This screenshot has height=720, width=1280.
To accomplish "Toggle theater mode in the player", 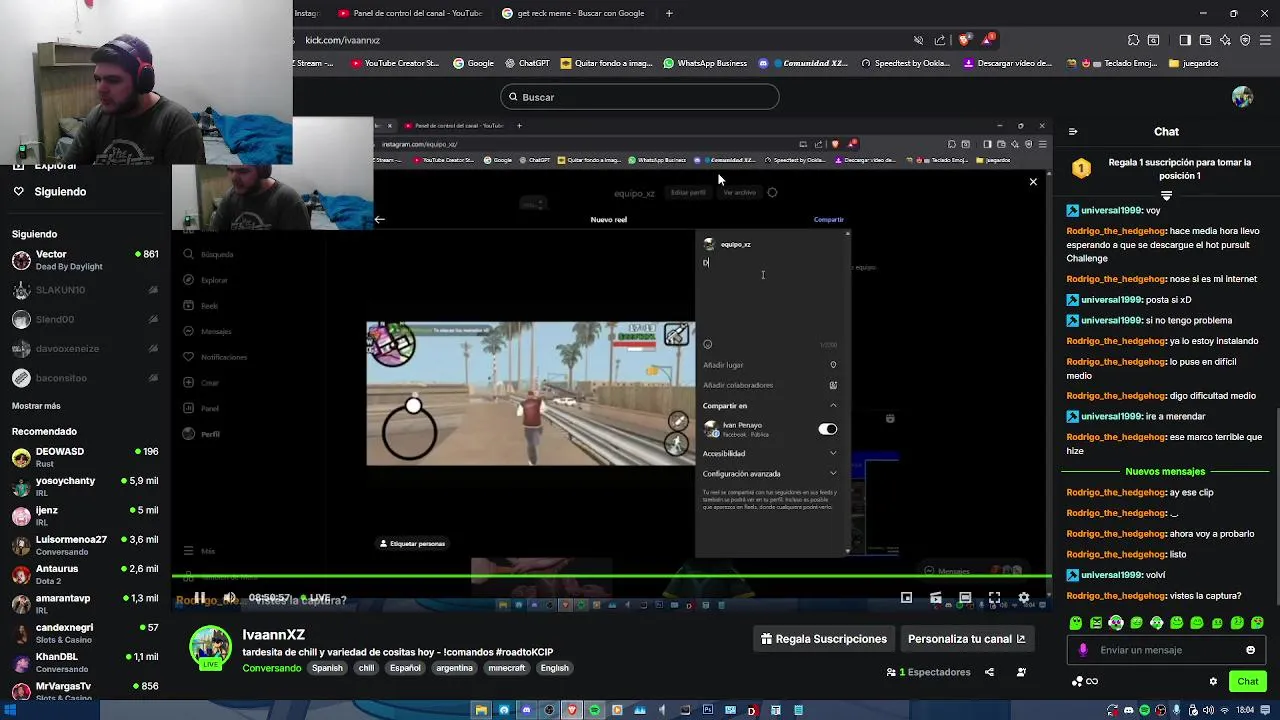I will [965, 598].
